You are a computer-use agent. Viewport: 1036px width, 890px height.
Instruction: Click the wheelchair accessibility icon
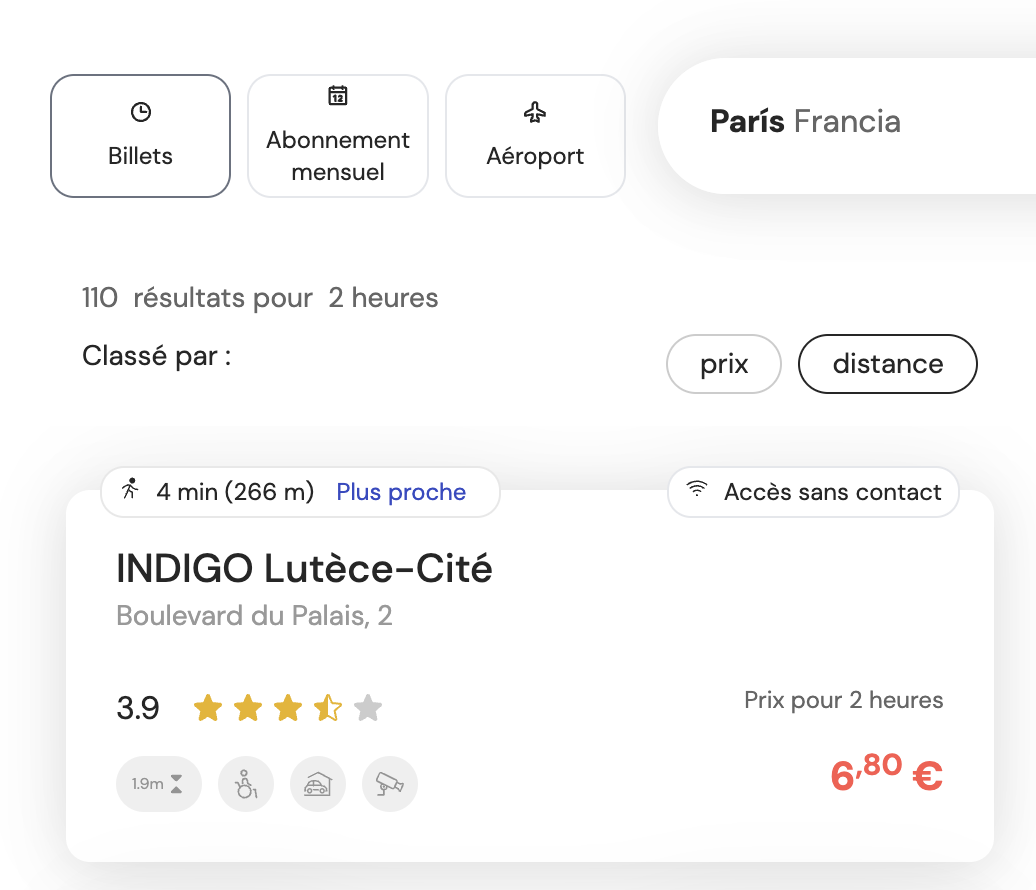click(x=245, y=784)
